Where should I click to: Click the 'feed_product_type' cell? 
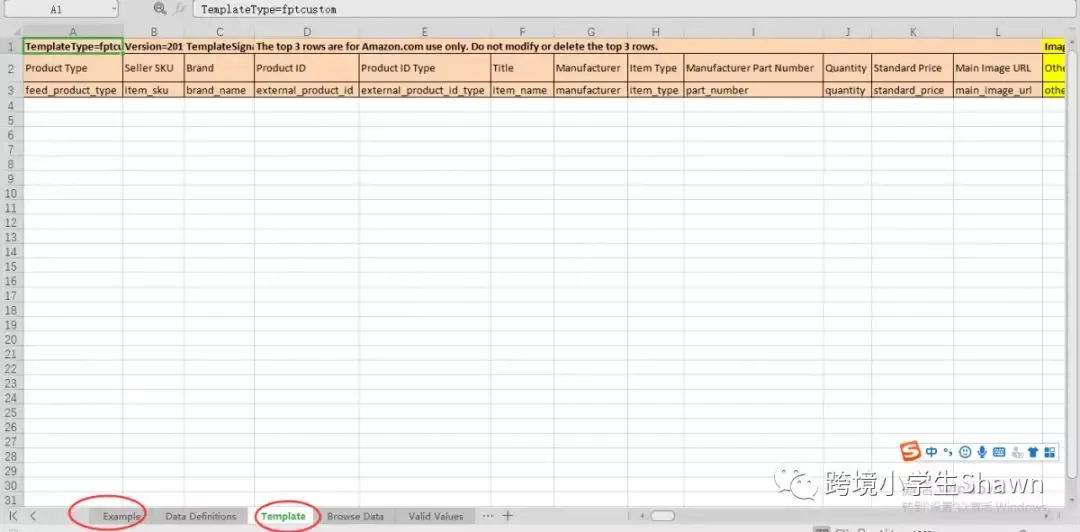73,90
